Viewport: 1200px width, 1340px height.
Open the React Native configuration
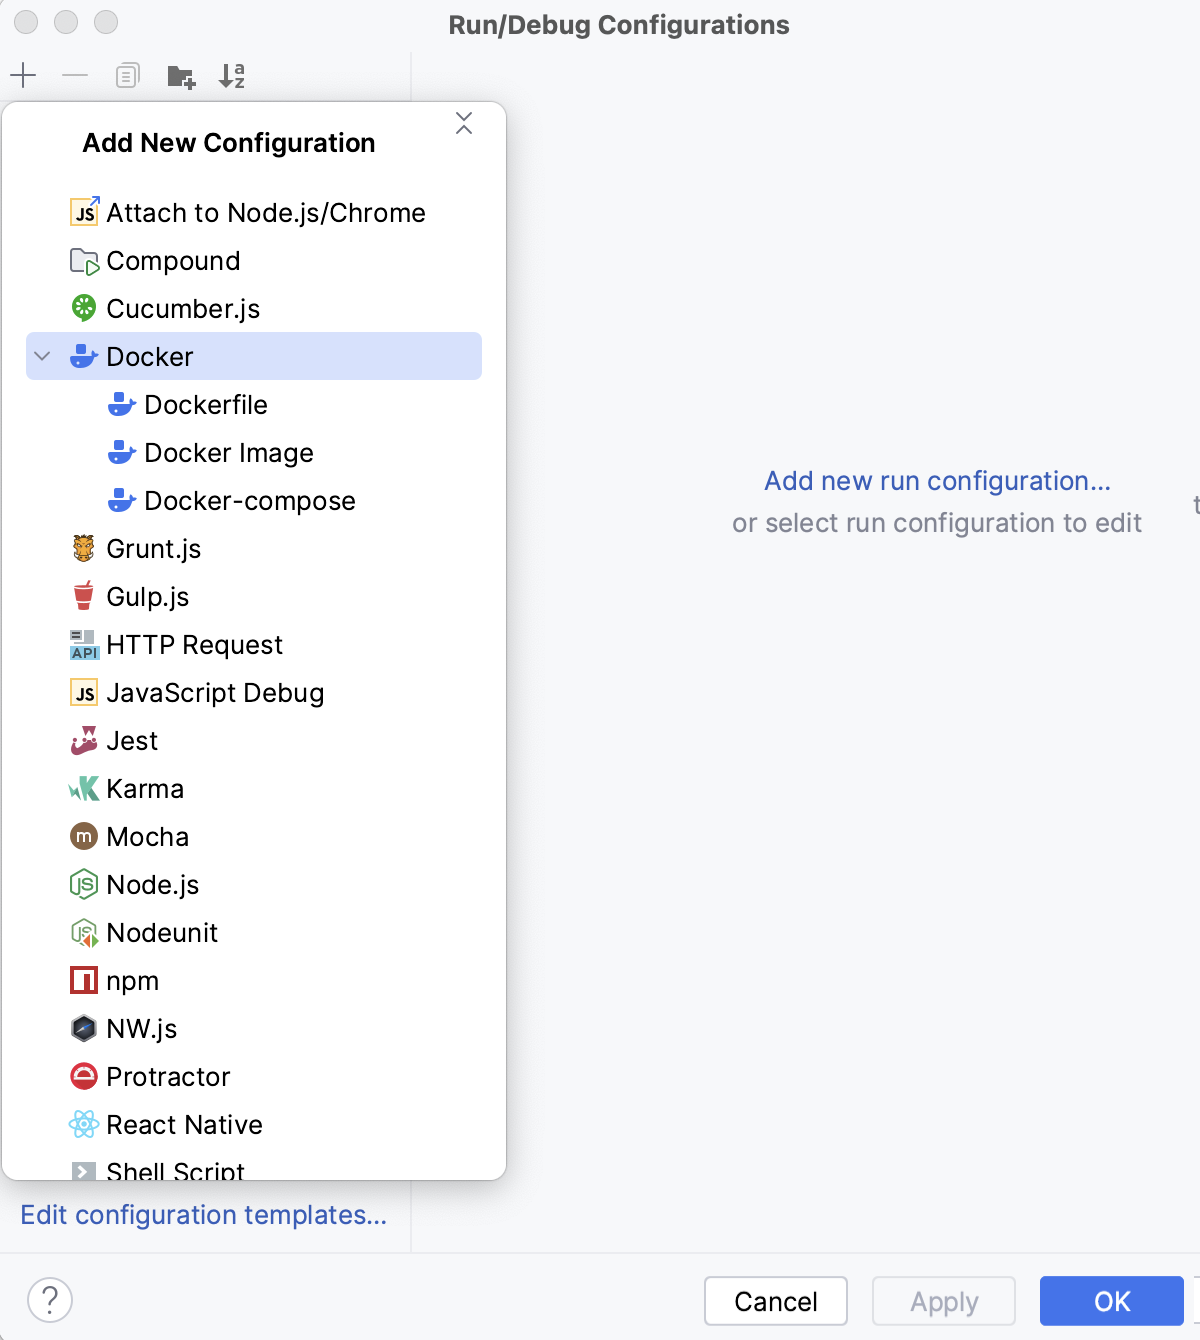[184, 1124]
